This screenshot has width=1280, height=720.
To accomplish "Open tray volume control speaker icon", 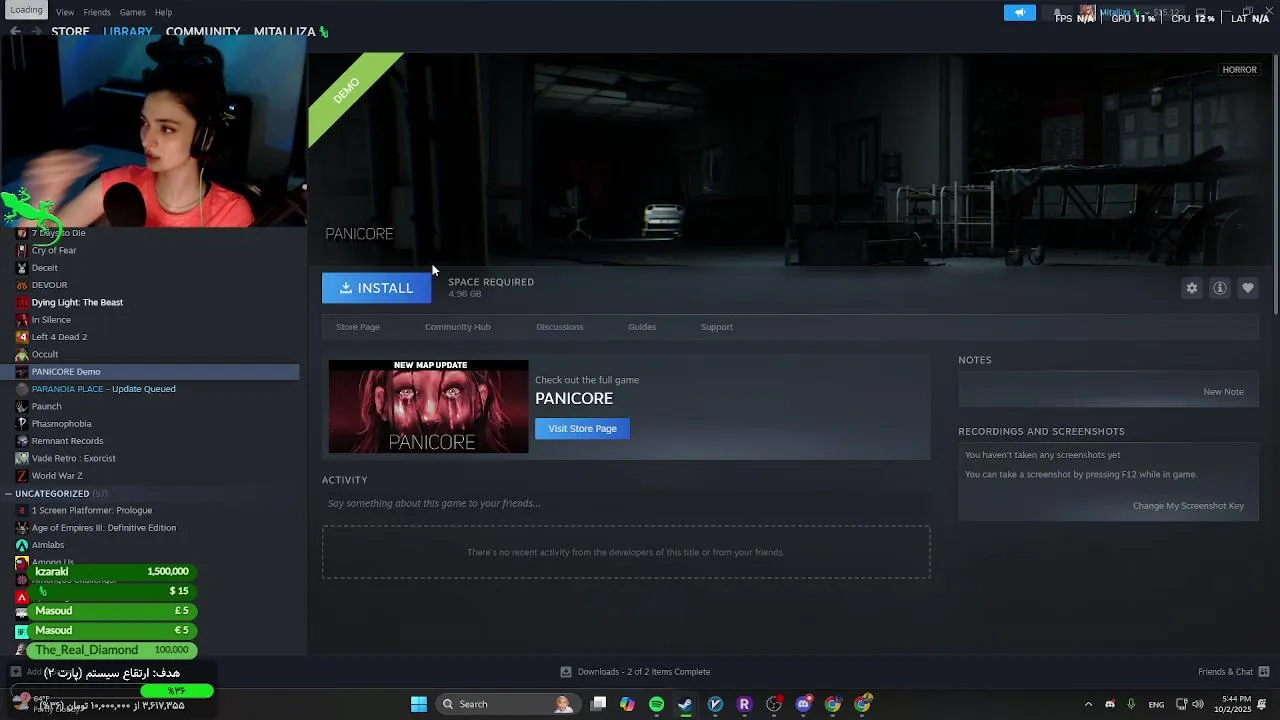I will pyautogui.click(x=1198, y=704).
